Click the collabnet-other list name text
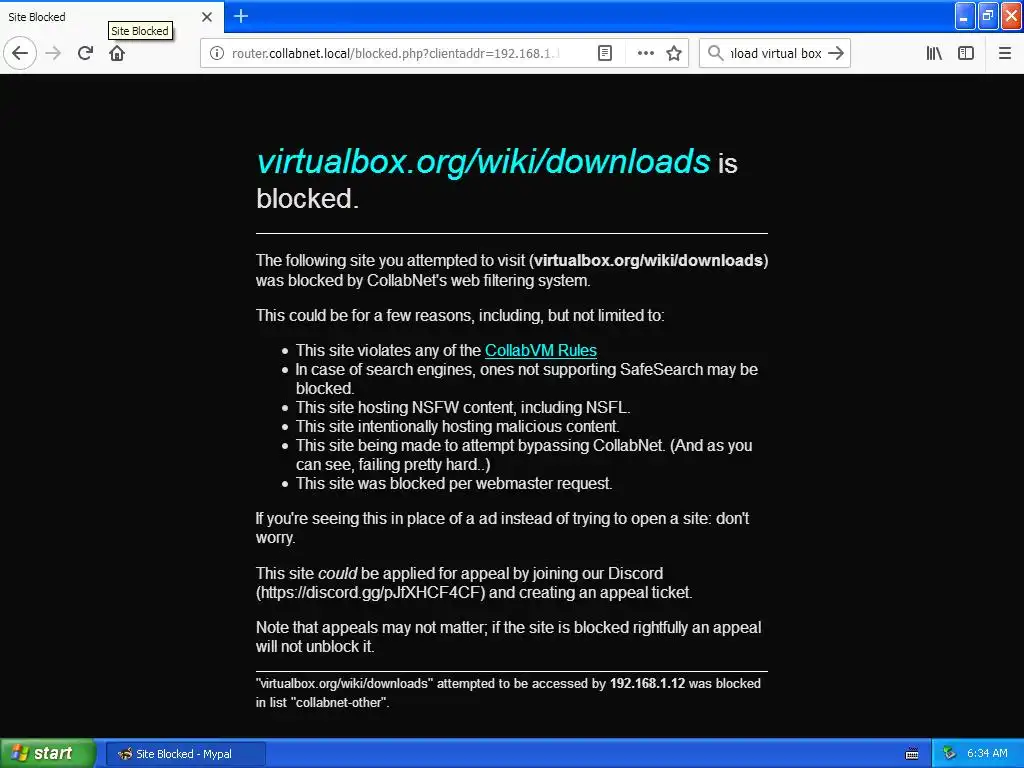The width and height of the screenshot is (1024, 768). [338, 703]
